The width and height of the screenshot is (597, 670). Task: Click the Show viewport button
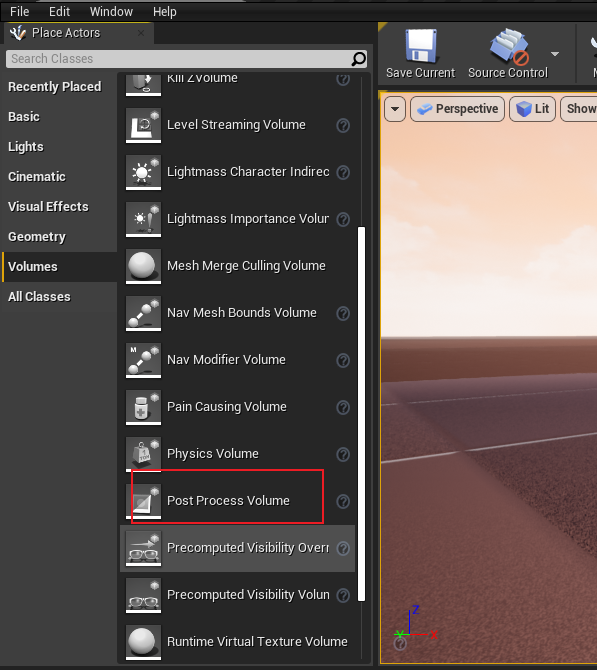point(579,109)
